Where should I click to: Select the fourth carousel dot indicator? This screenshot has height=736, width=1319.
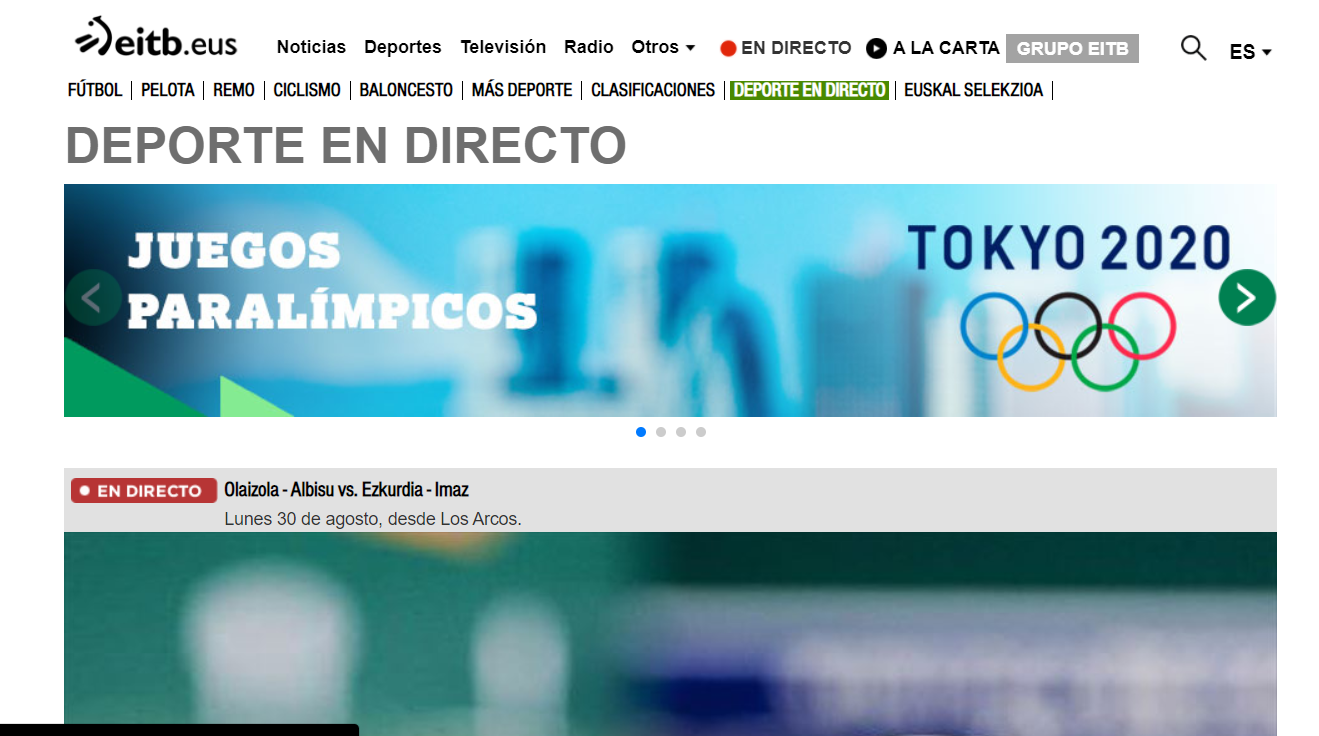(x=701, y=432)
